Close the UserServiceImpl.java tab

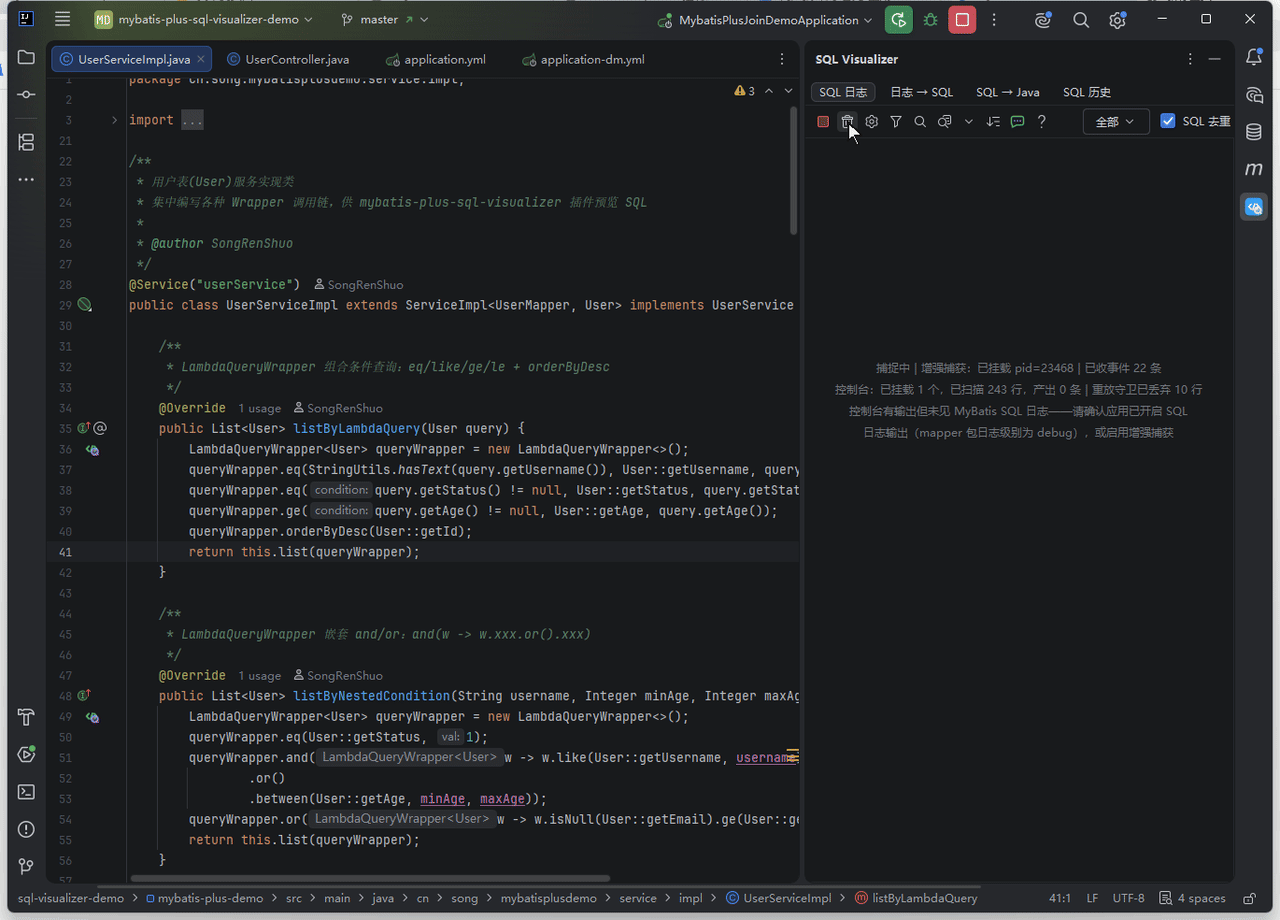[x=201, y=60]
